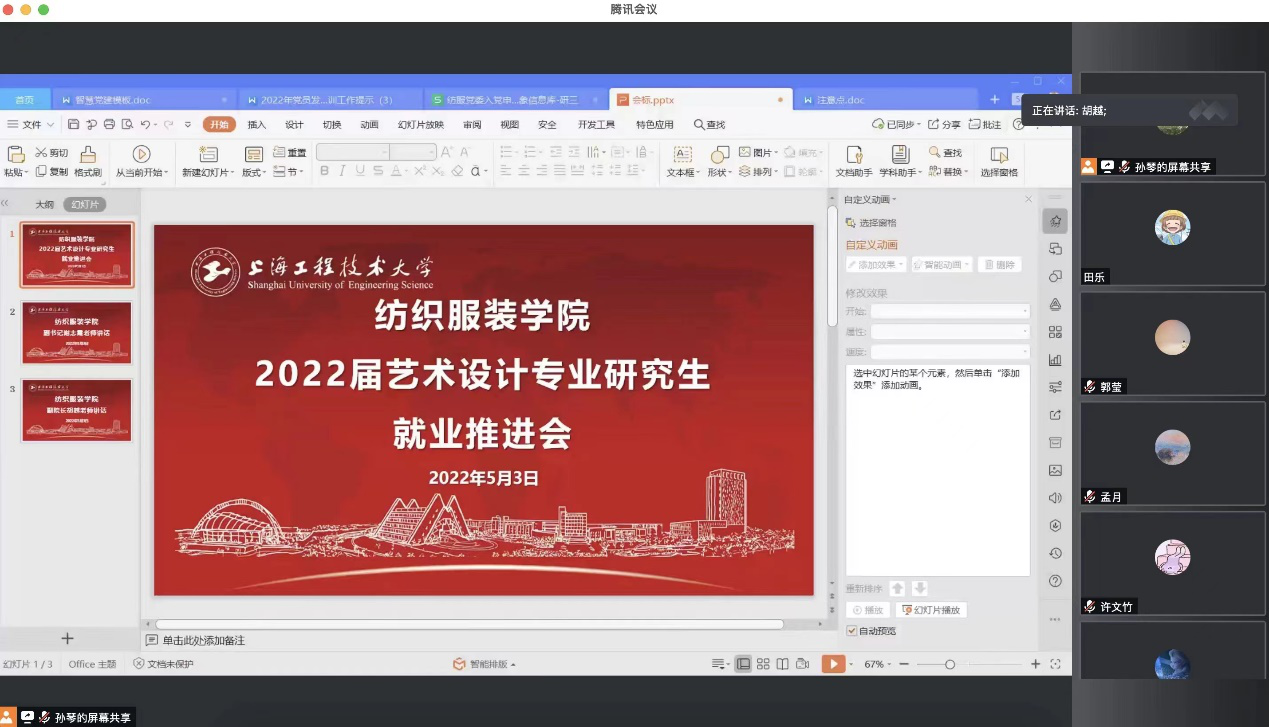Viewport: 1269px width, 727px height.
Task: Click the save icon in quick toolbar
Action: [74, 125]
